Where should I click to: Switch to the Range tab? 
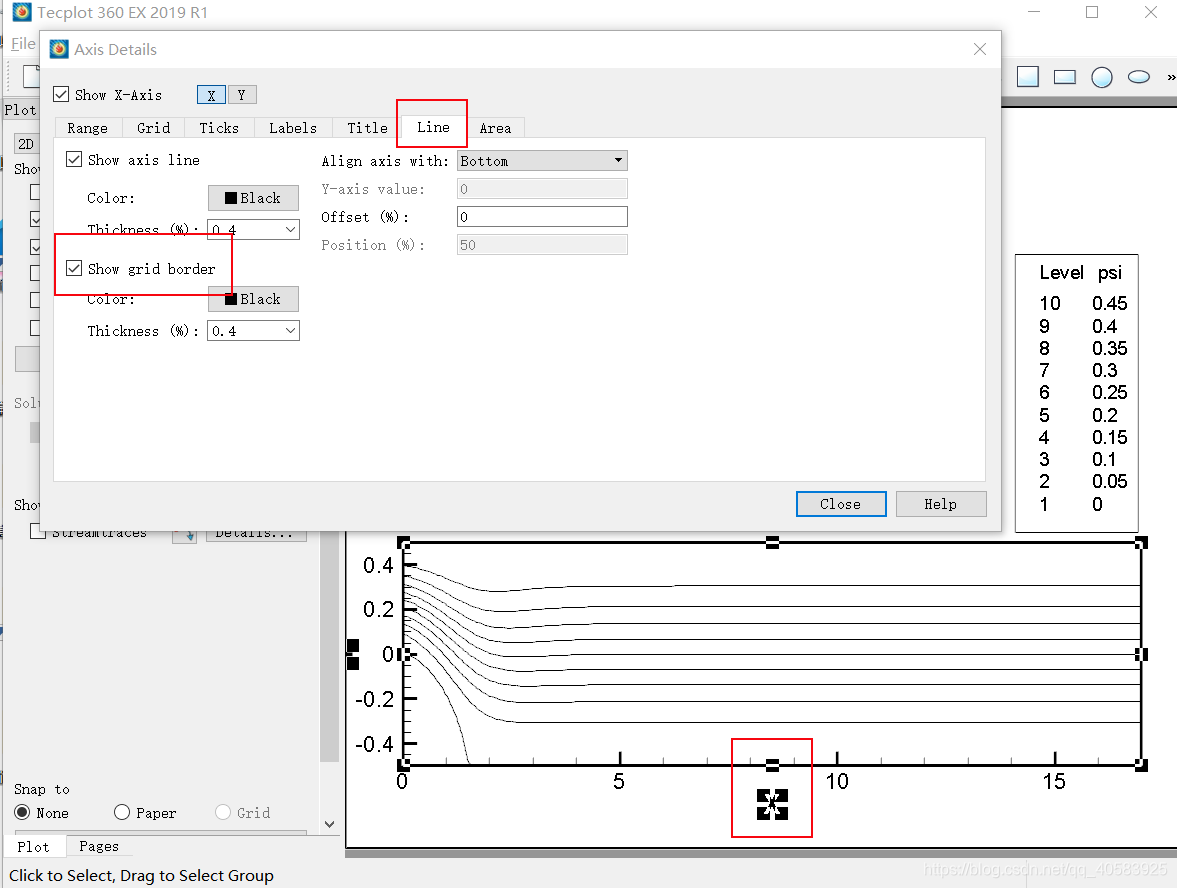pyautogui.click(x=88, y=128)
